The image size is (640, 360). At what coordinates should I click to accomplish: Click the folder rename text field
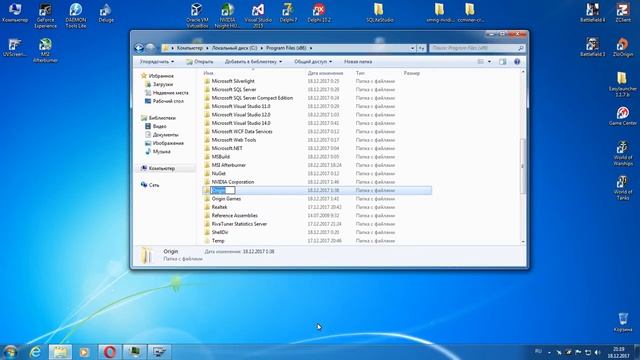click(x=222, y=190)
